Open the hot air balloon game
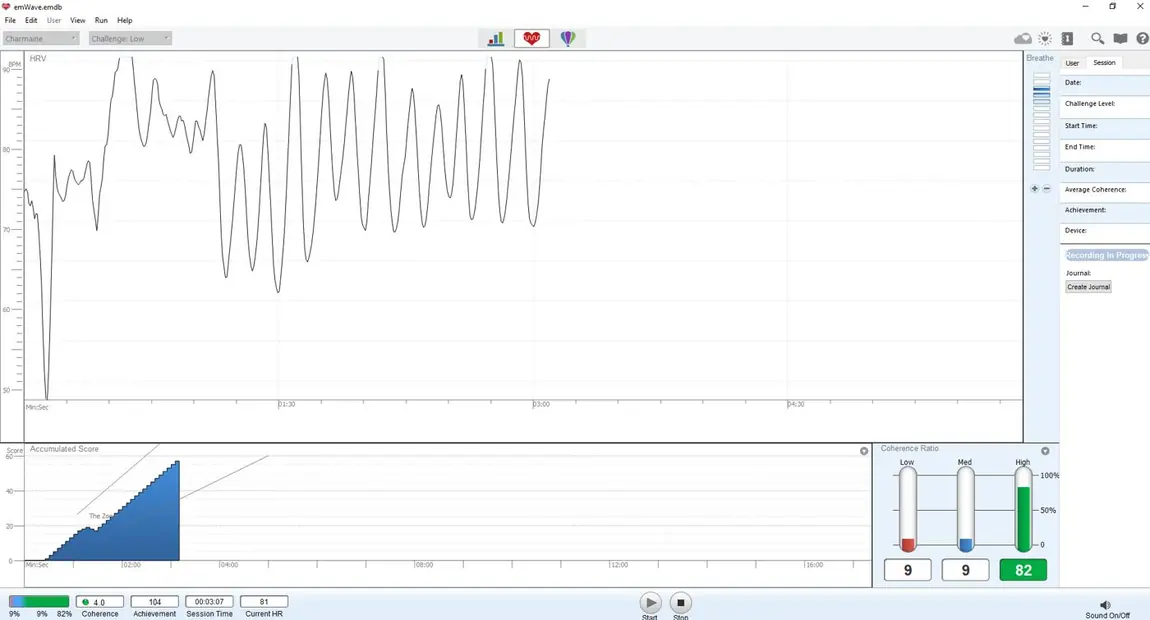 [568, 38]
